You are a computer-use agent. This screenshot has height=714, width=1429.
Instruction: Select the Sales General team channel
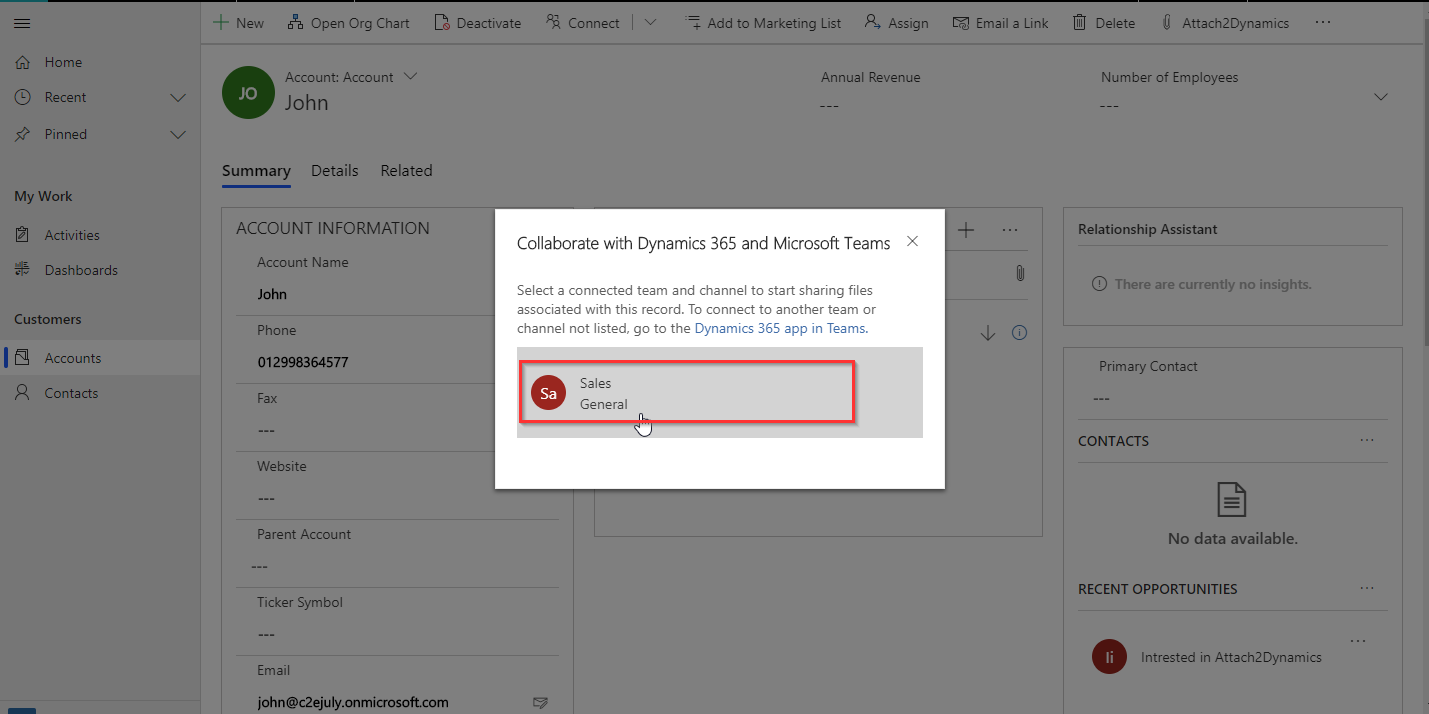(720, 393)
